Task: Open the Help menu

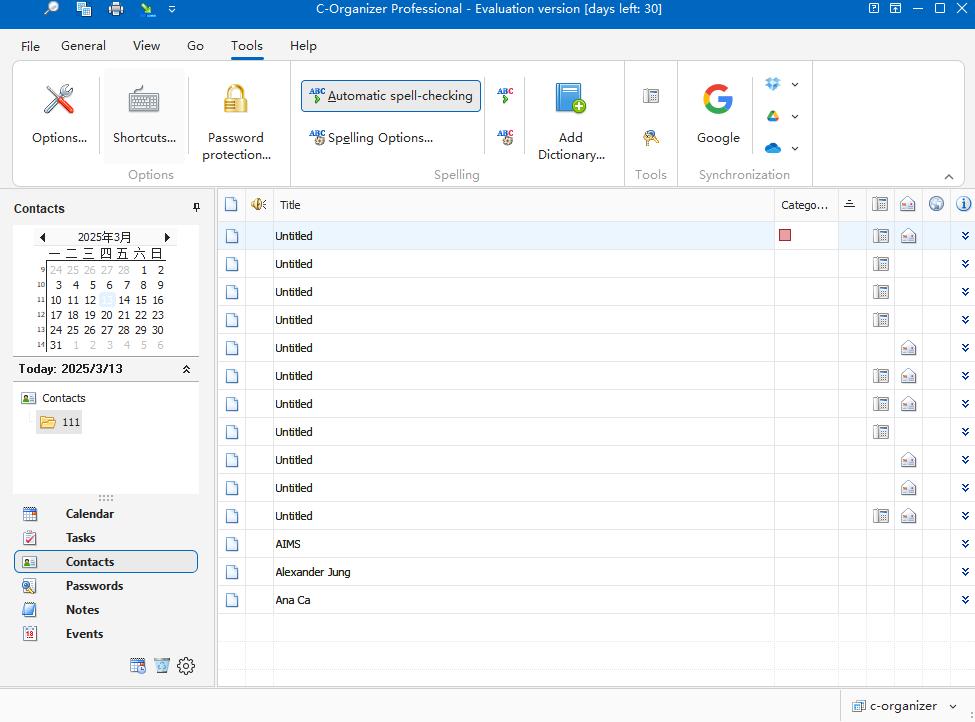Action: [302, 45]
